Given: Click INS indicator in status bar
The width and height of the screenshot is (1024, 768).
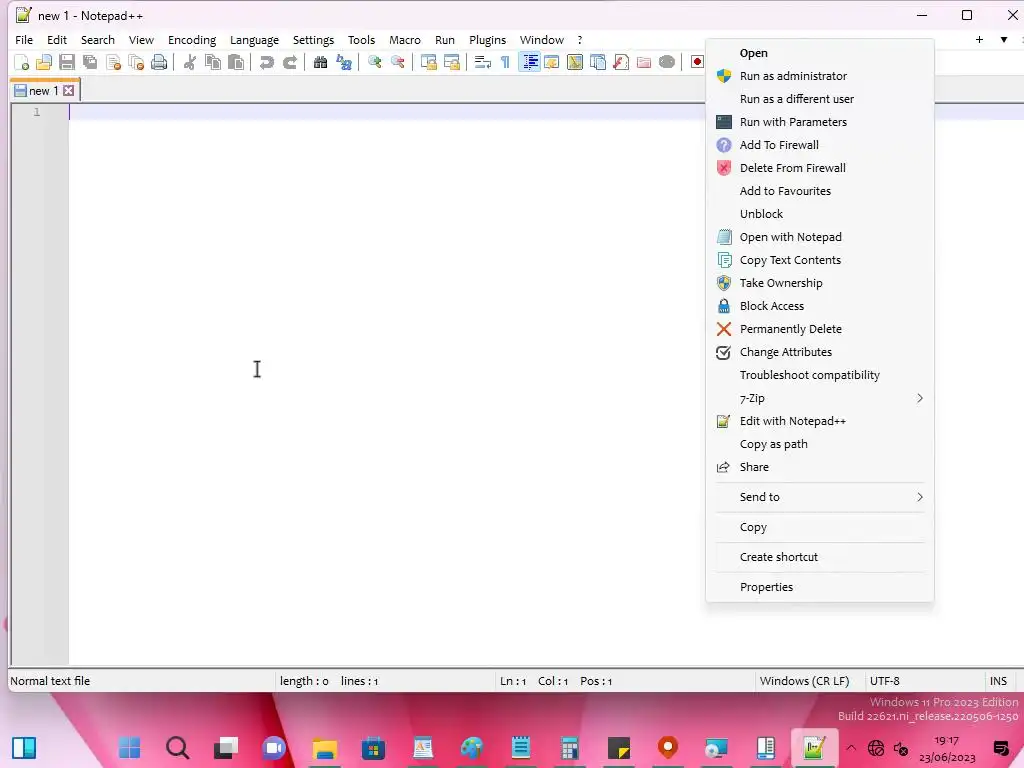Looking at the screenshot, I should coord(998,681).
